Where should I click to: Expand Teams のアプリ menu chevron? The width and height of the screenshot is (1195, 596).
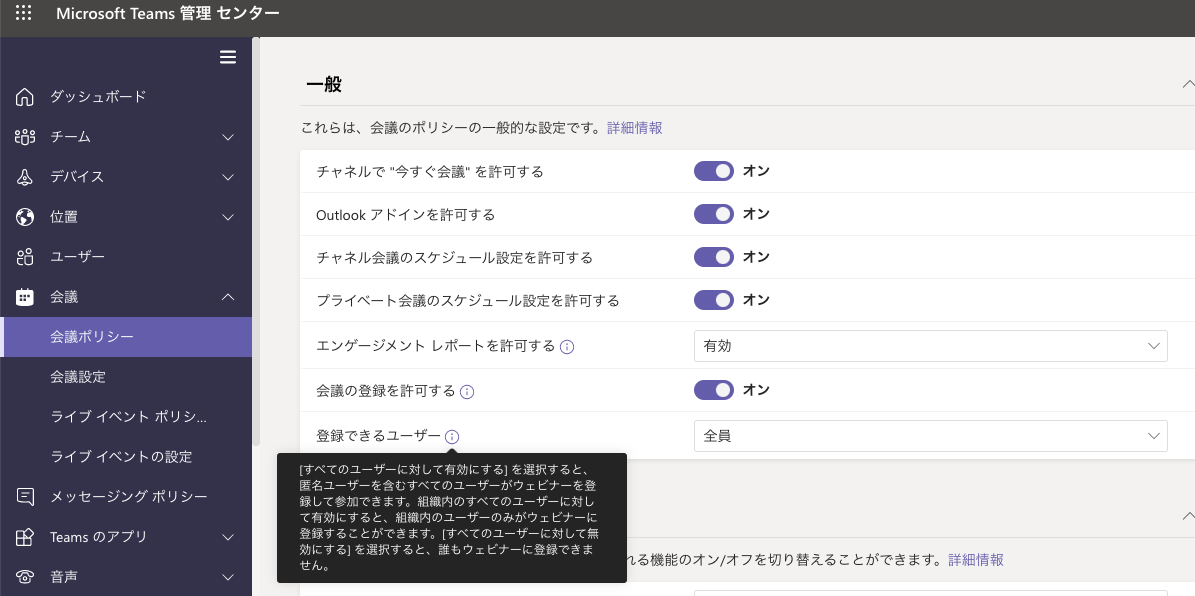228,537
